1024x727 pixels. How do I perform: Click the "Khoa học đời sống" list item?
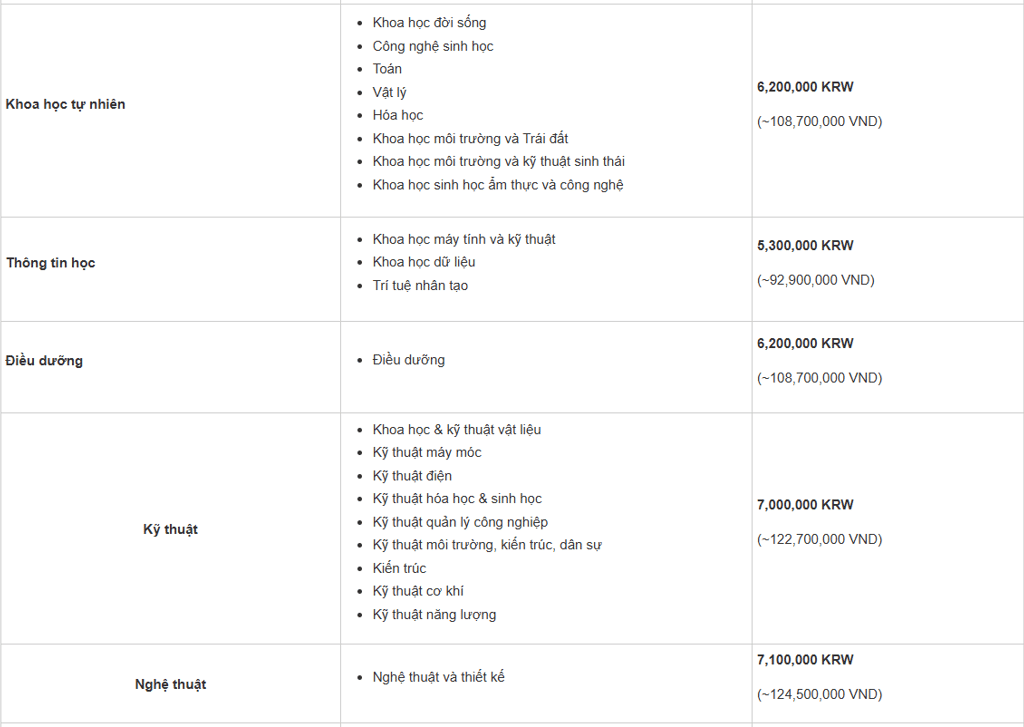pyautogui.click(x=429, y=22)
